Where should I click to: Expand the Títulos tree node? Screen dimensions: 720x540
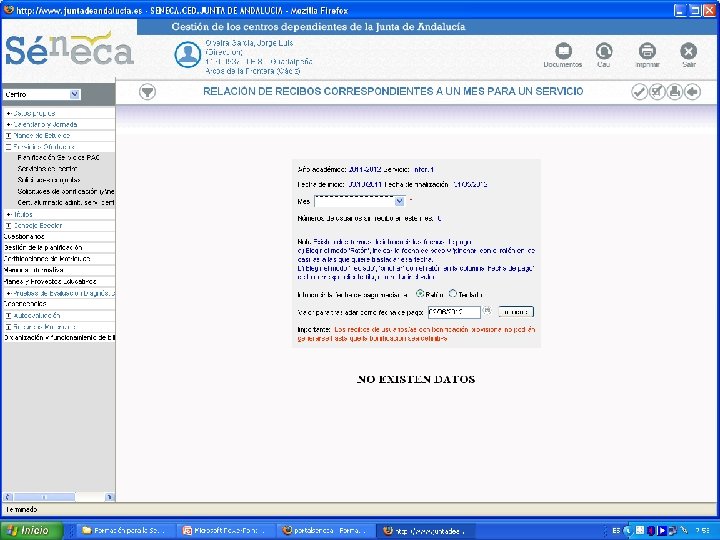[x=9, y=214]
